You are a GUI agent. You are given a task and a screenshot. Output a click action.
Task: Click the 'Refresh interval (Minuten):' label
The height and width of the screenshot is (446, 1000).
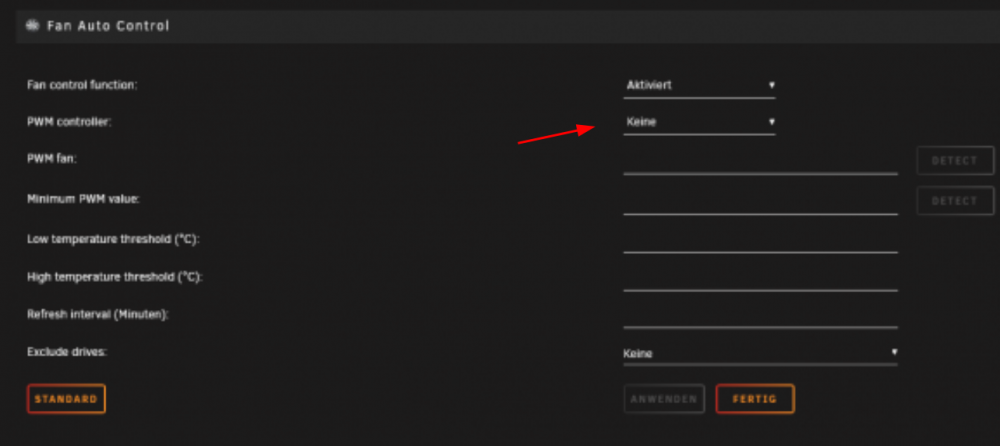(98, 315)
